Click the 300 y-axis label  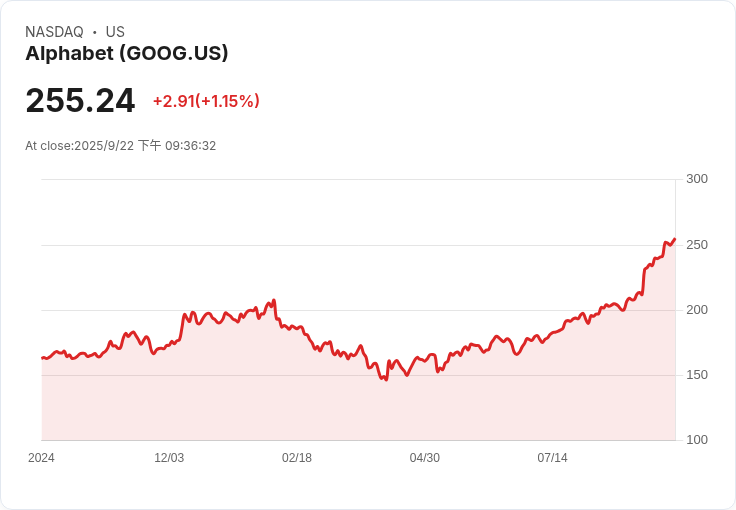pyautogui.click(x=697, y=179)
